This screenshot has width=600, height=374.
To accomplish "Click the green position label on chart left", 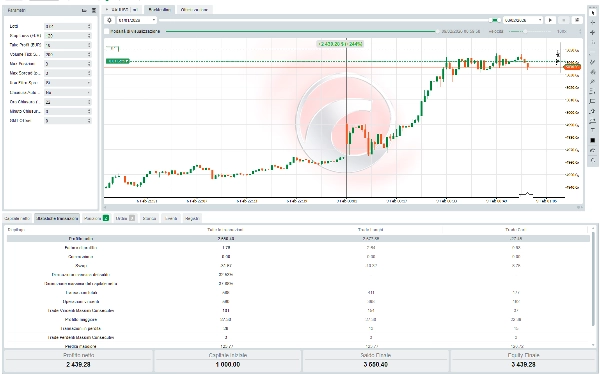I will [117, 61].
